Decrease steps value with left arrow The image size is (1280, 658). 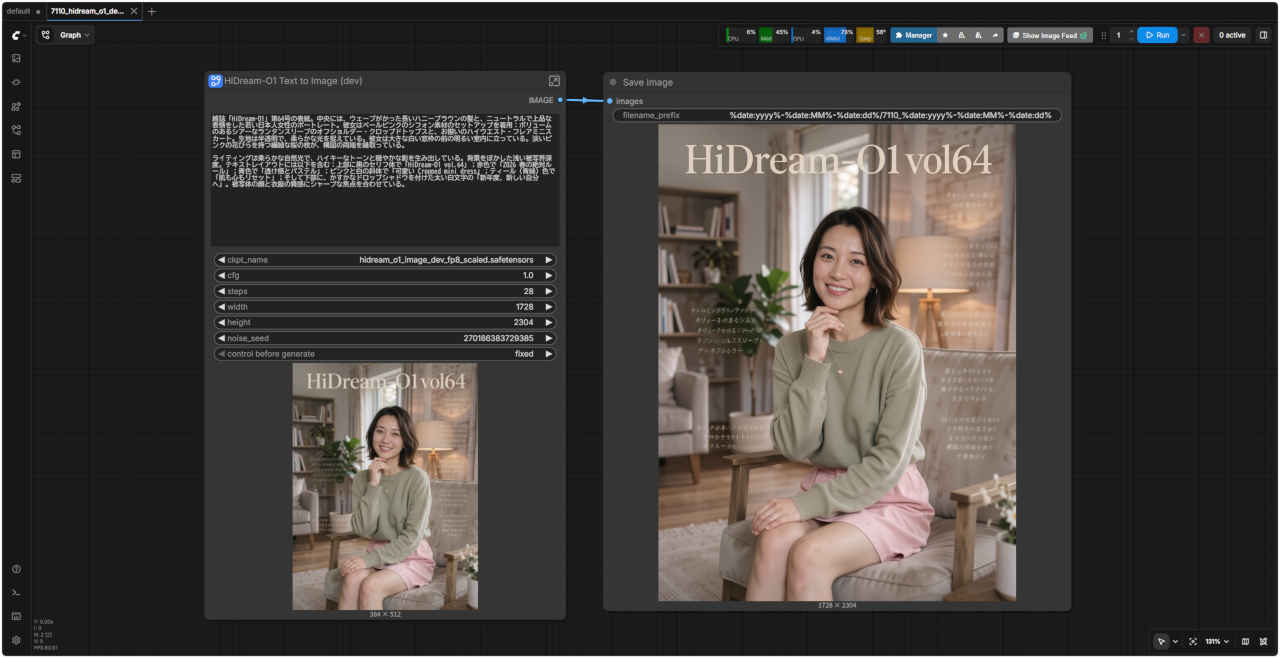[221, 291]
